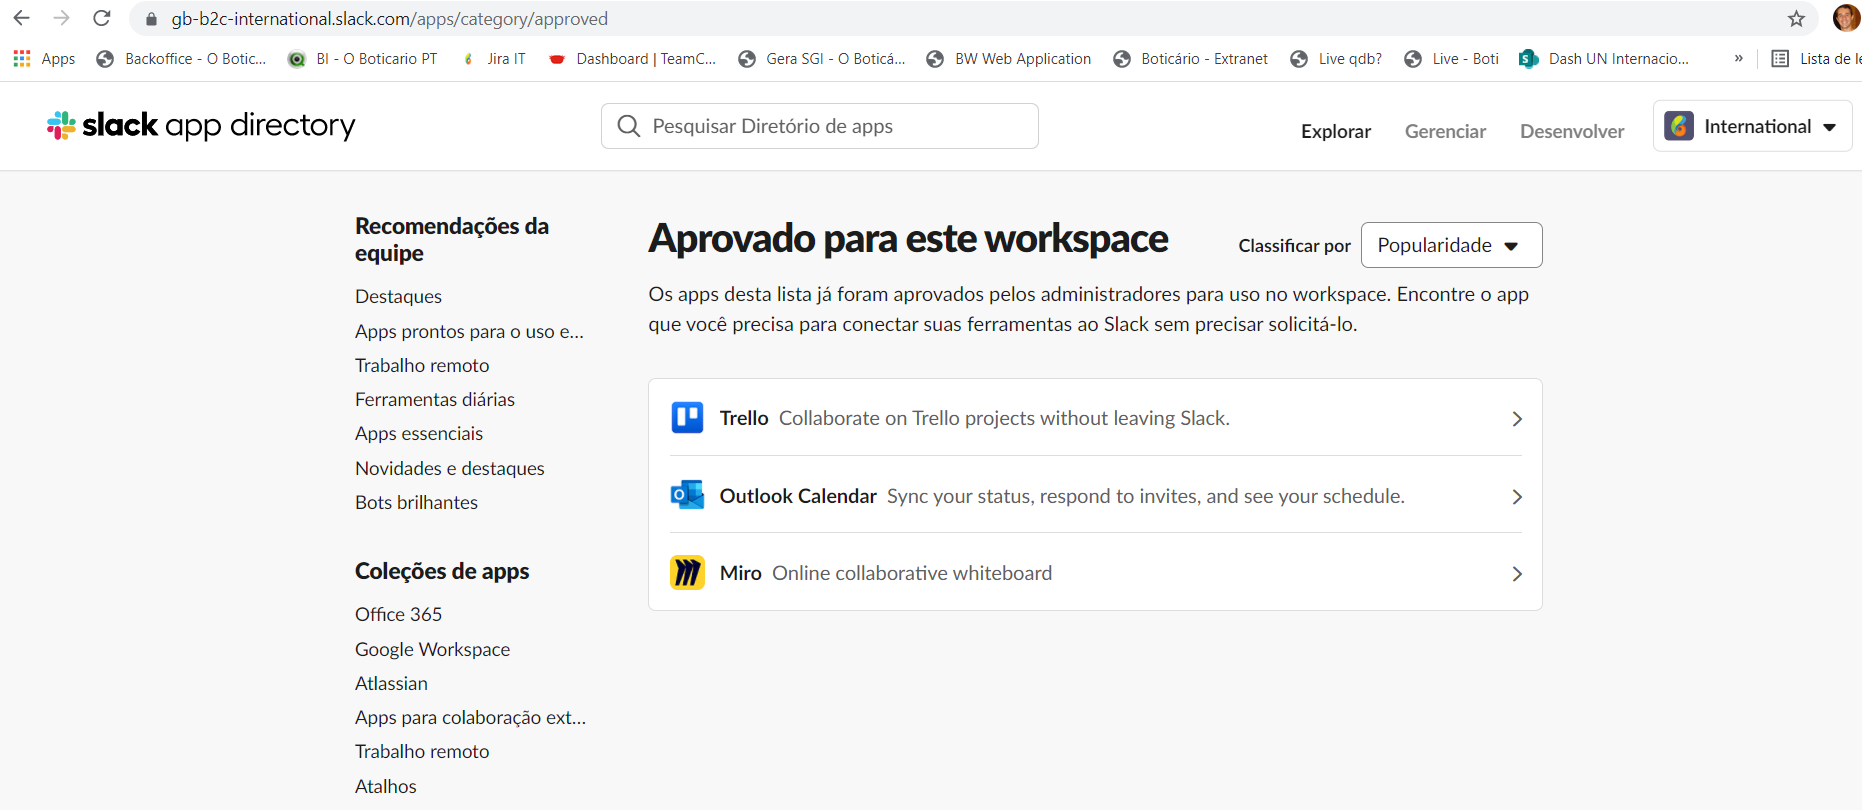The width and height of the screenshot is (1862, 810).
Task: Open the Live qdb? bookmark
Action: 1336,59
